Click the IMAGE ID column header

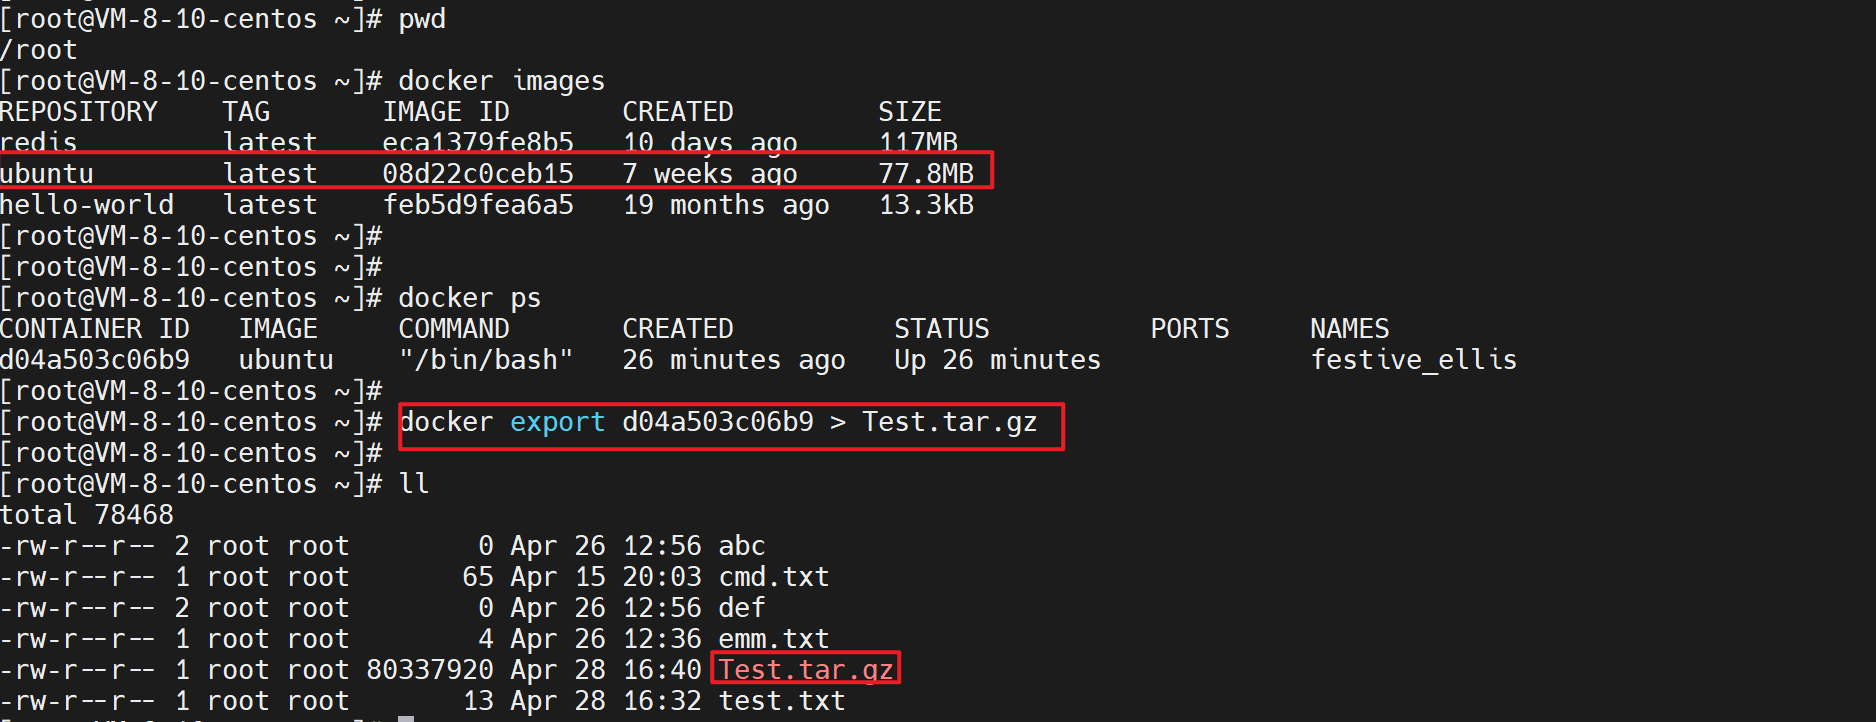(446, 112)
